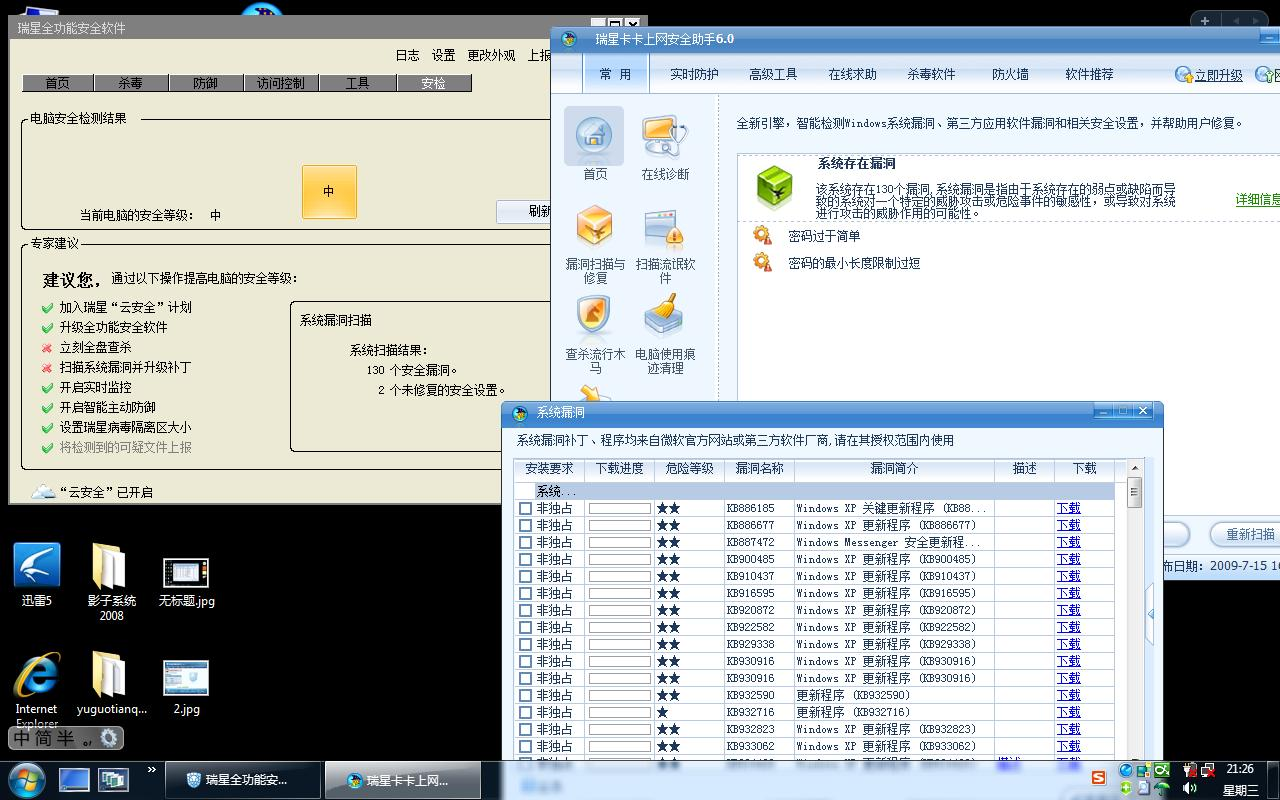This screenshot has height=800, width=1280.
Task: Toggle the 半 half-width mode on IME bar
Action: (x=66, y=738)
